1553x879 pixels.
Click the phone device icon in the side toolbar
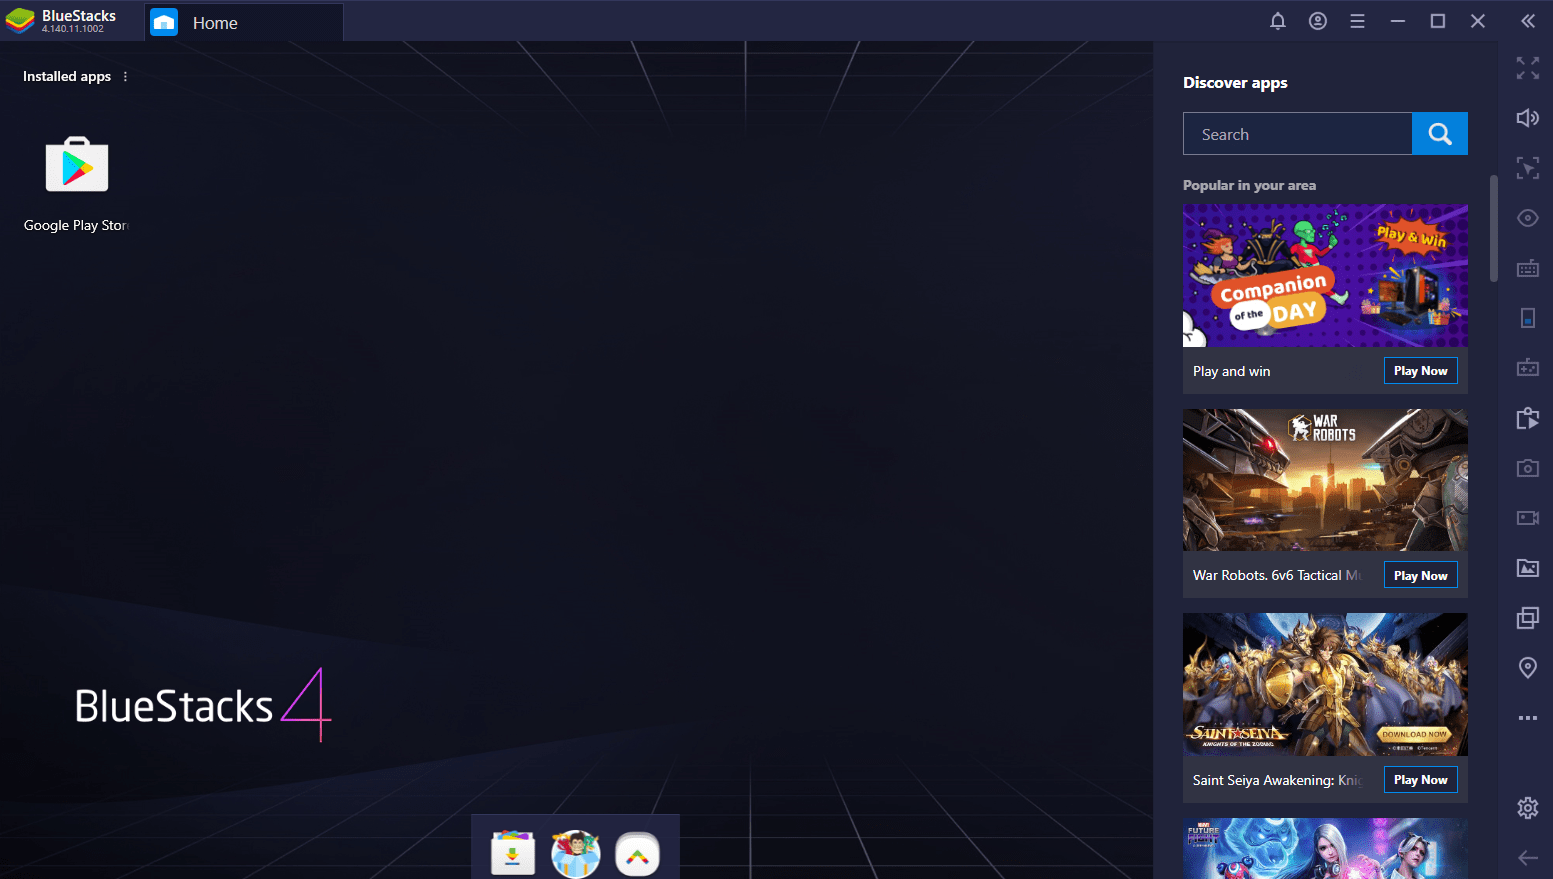point(1527,318)
